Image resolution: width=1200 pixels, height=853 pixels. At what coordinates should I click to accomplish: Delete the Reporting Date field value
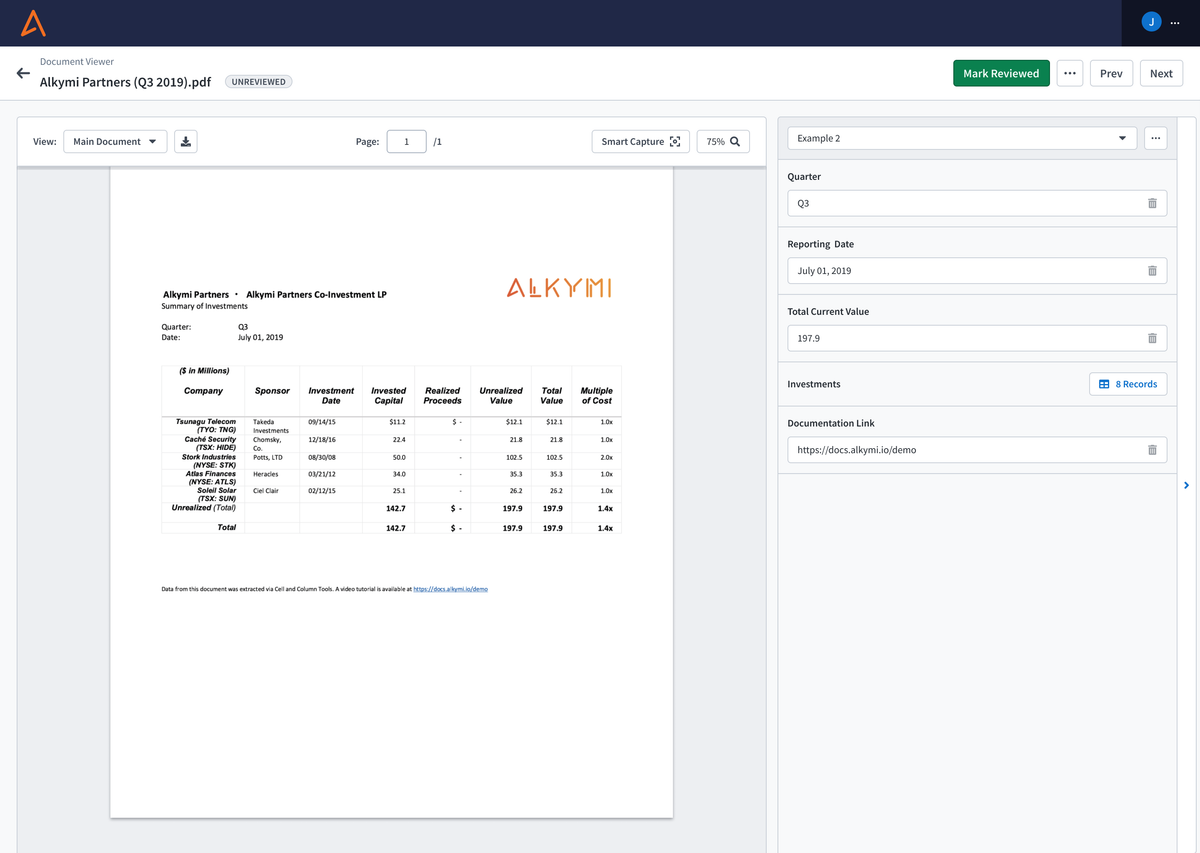point(1151,271)
